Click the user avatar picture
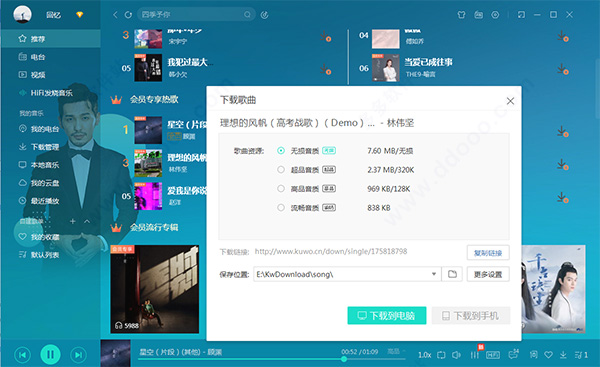Image resolution: width=600 pixels, height=367 pixels. click(22, 15)
